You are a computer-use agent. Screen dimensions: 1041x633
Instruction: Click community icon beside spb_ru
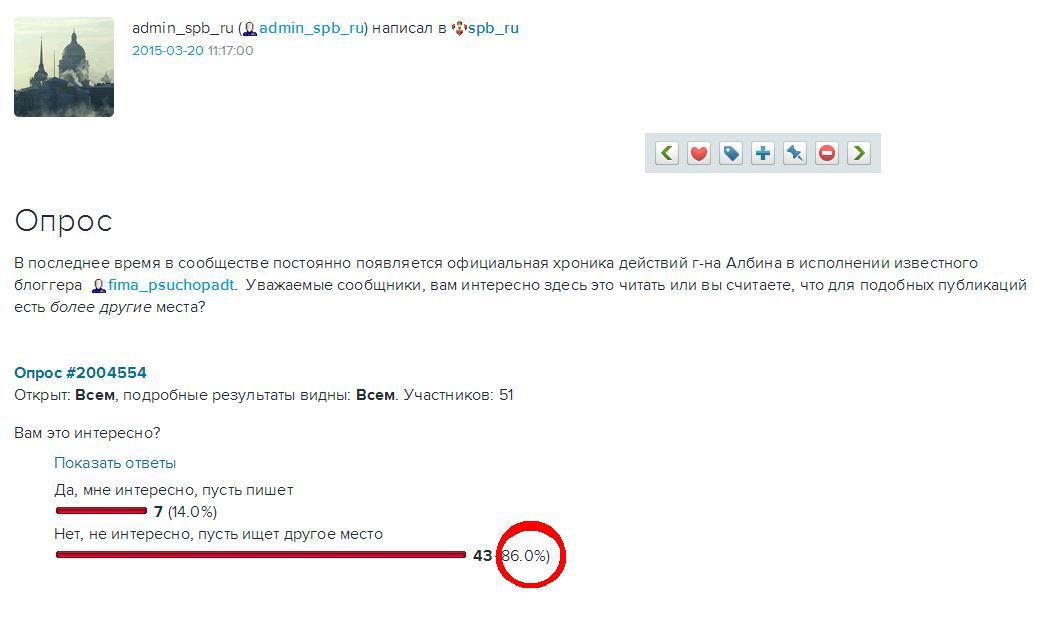458,29
